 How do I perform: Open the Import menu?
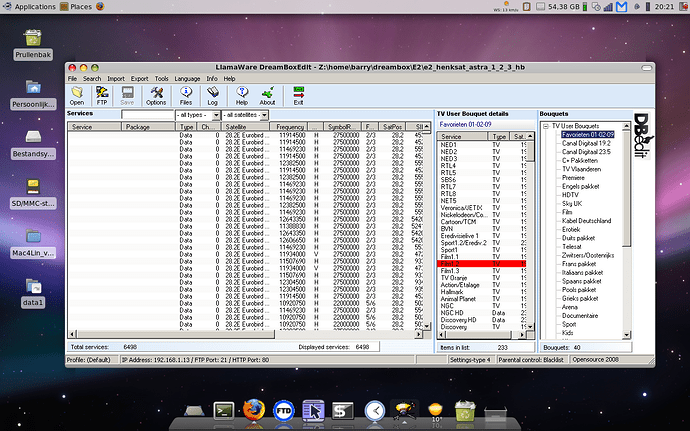(116, 78)
